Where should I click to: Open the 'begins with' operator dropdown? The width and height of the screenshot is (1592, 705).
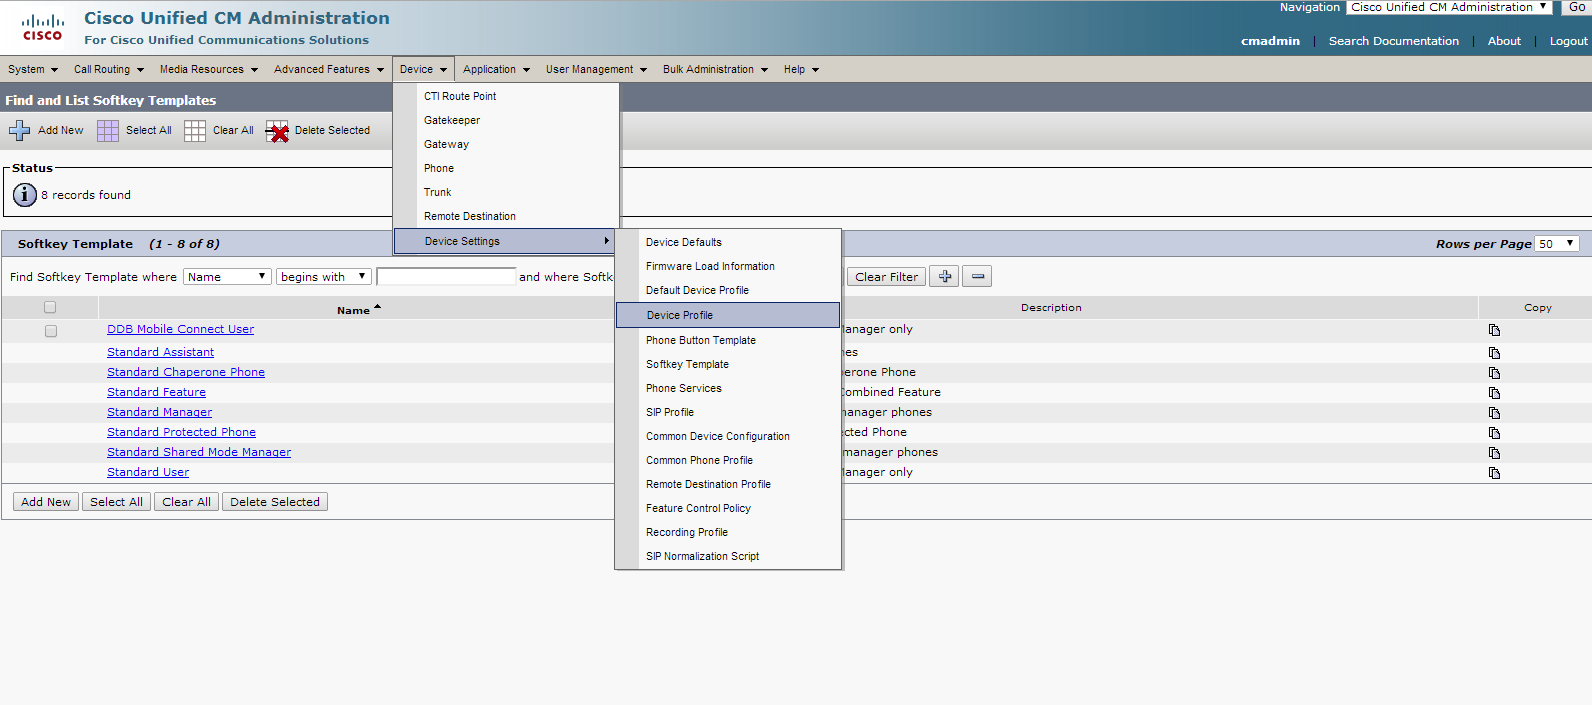point(324,277)
